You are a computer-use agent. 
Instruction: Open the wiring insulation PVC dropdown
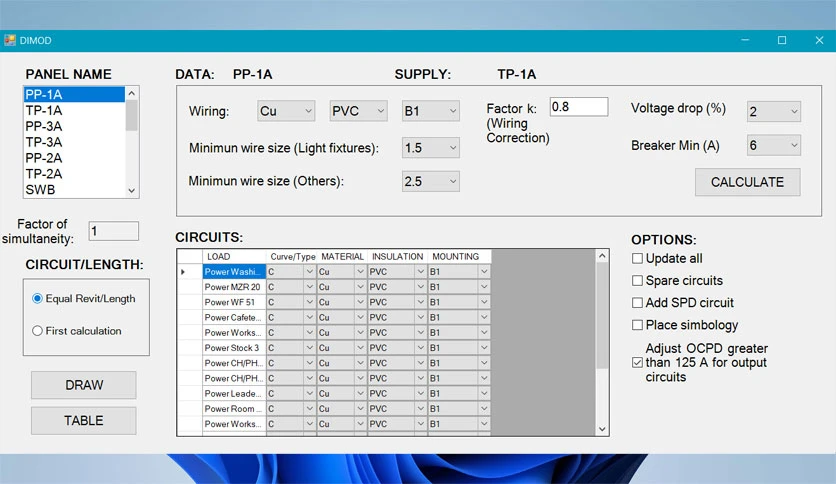pos(358,111)
